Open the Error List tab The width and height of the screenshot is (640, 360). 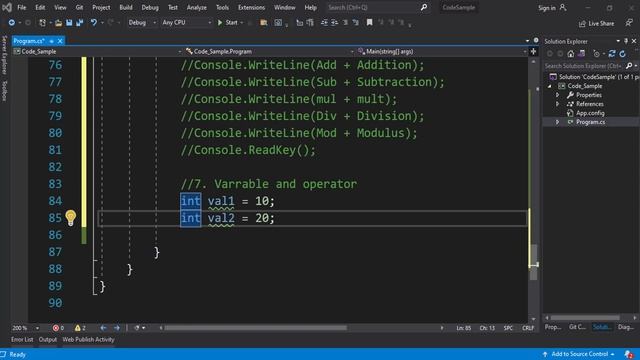(x=22, y=339)
